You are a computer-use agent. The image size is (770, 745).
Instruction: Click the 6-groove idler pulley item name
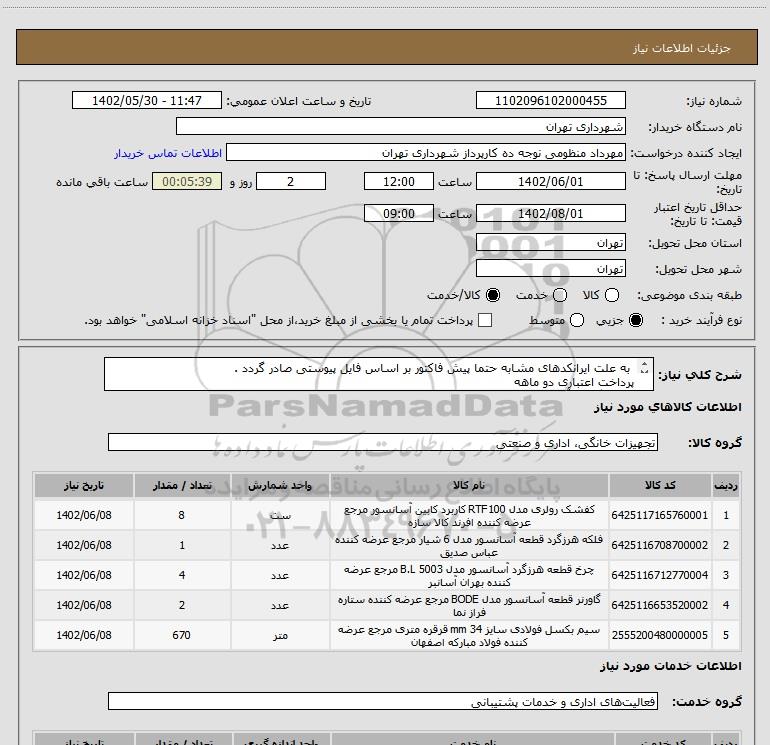click(x=469, y=546)
